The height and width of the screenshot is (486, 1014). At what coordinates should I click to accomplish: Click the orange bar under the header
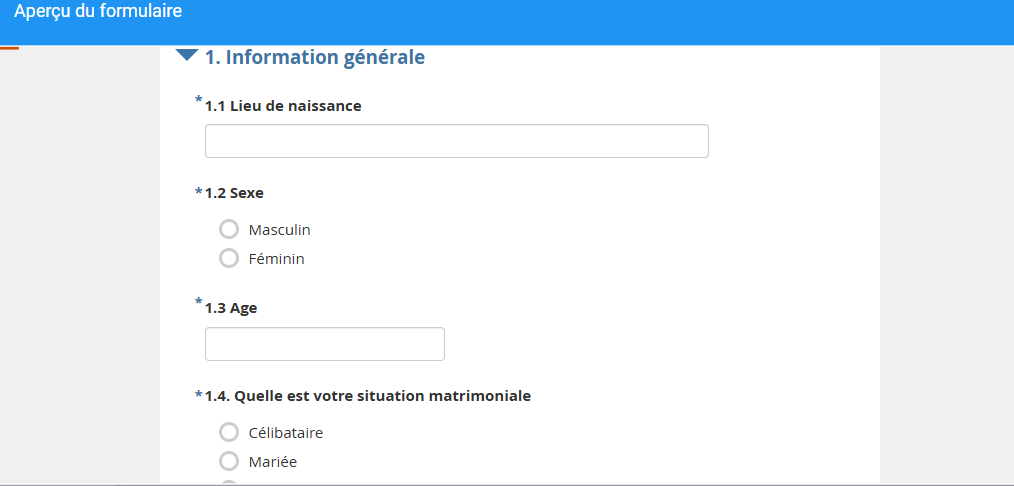[9, 47]
